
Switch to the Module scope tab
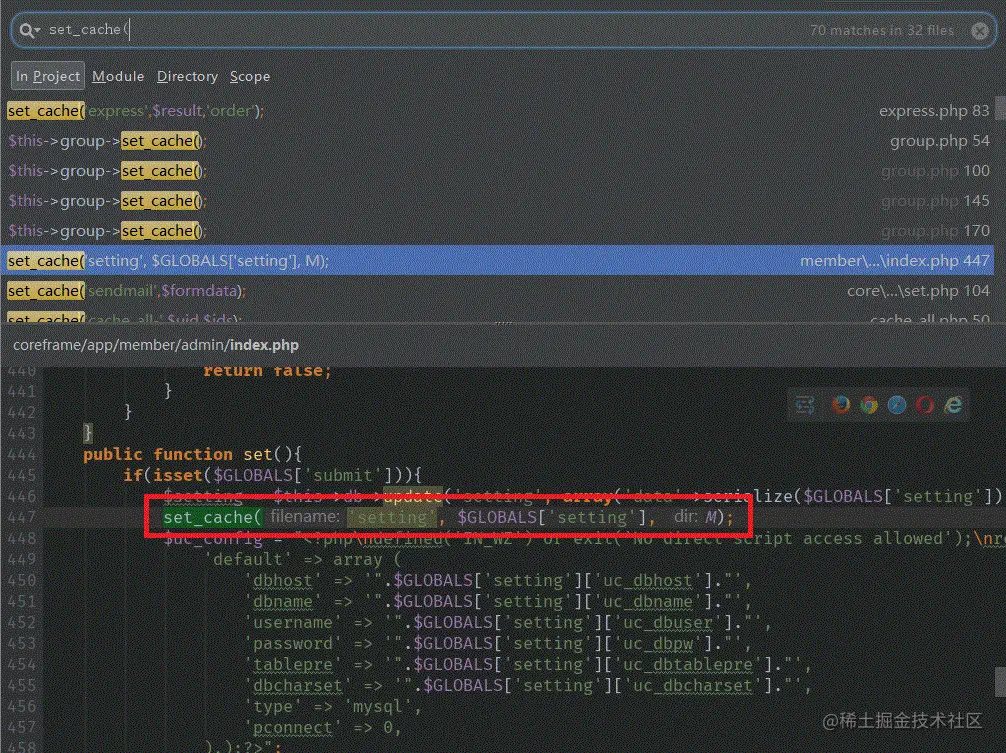(118, 76)
